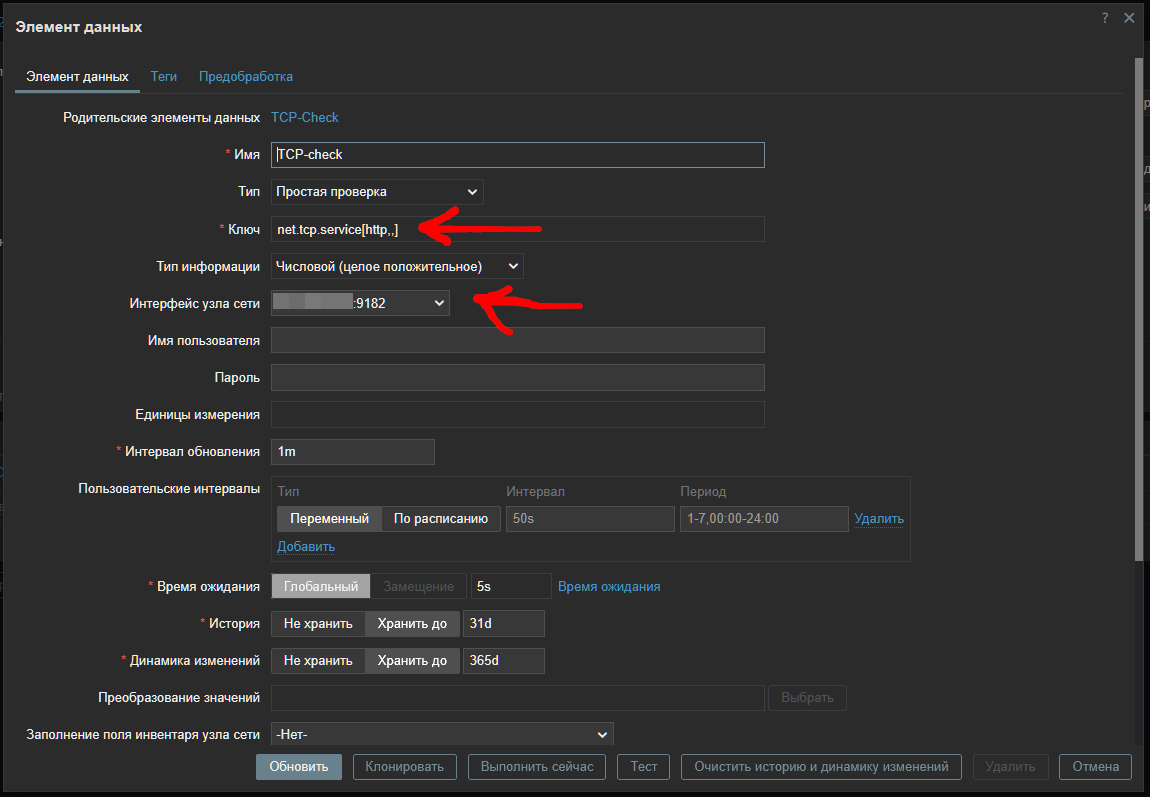Open the Тип информации dropdown
Viewport: 1150px width, 797px height.
397,266
